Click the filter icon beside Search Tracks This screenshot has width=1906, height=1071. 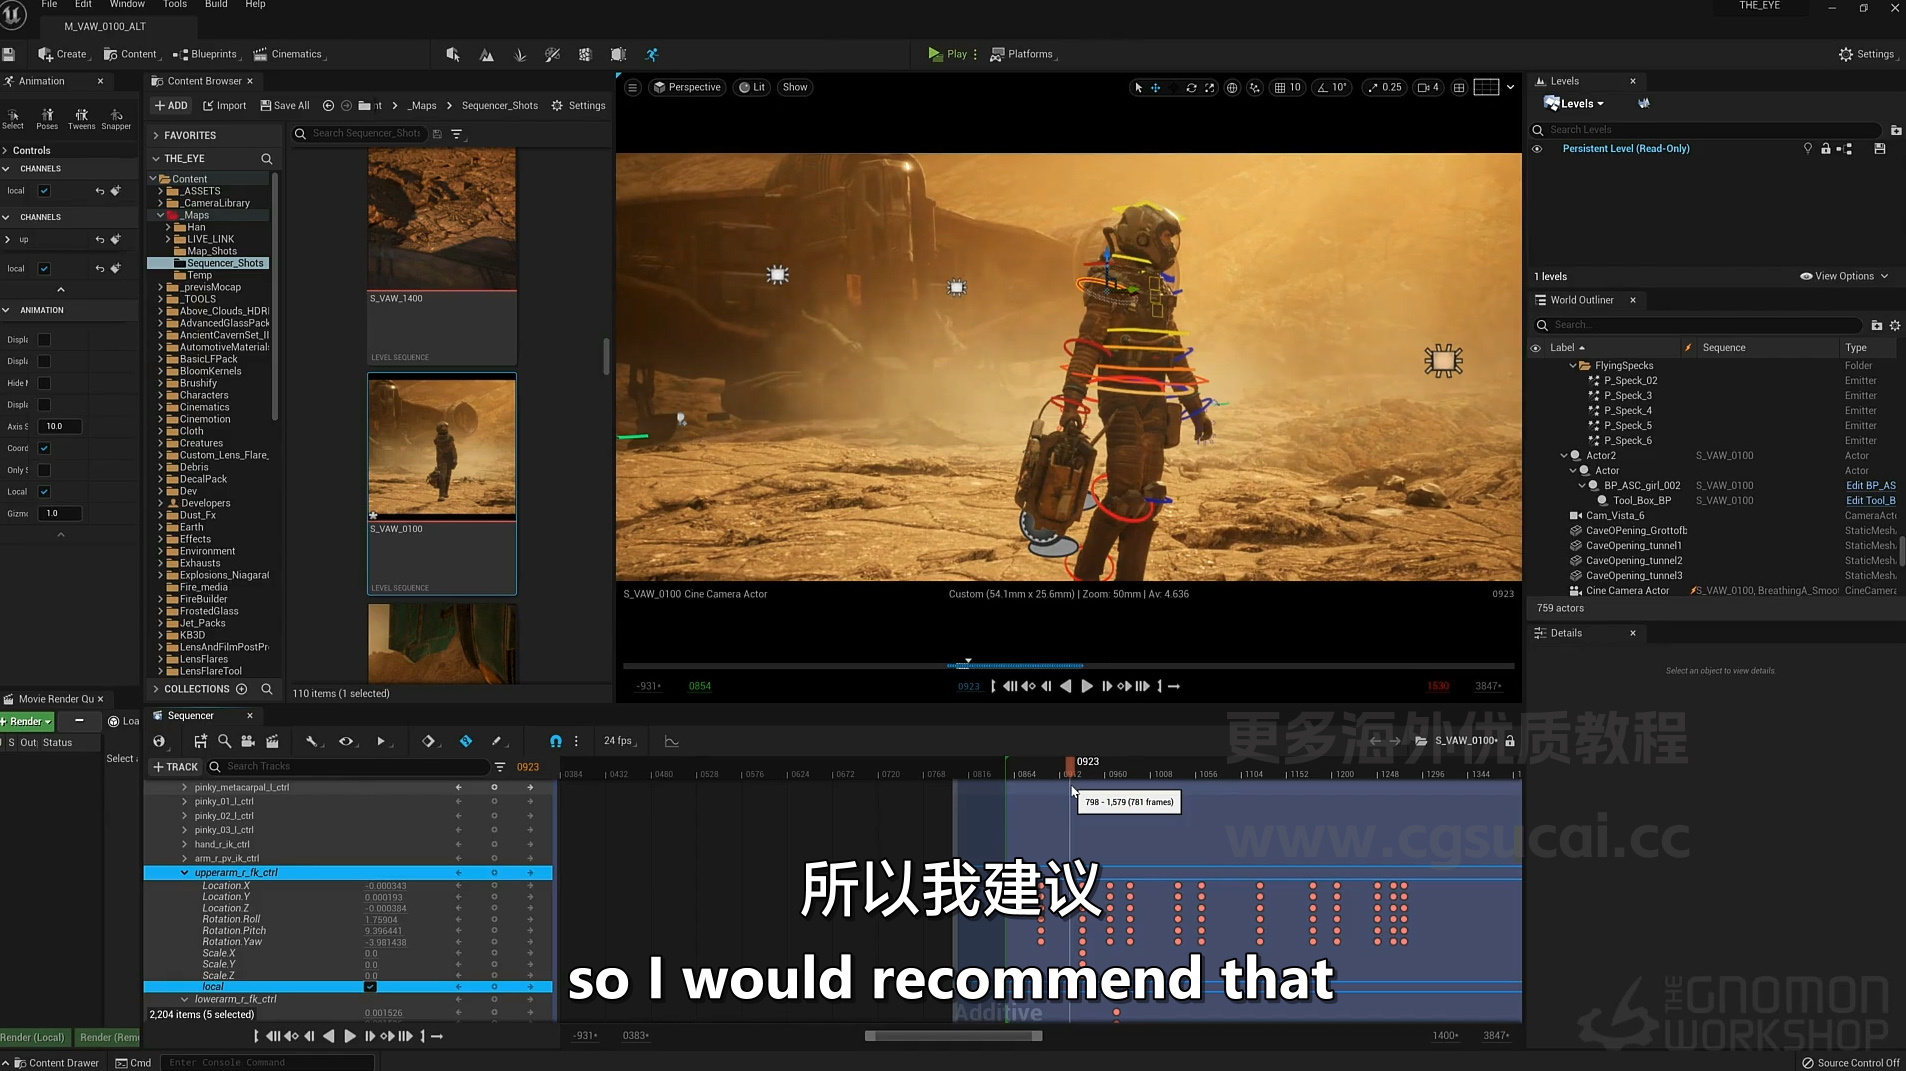pyautogui.click(x=500, y=767)
